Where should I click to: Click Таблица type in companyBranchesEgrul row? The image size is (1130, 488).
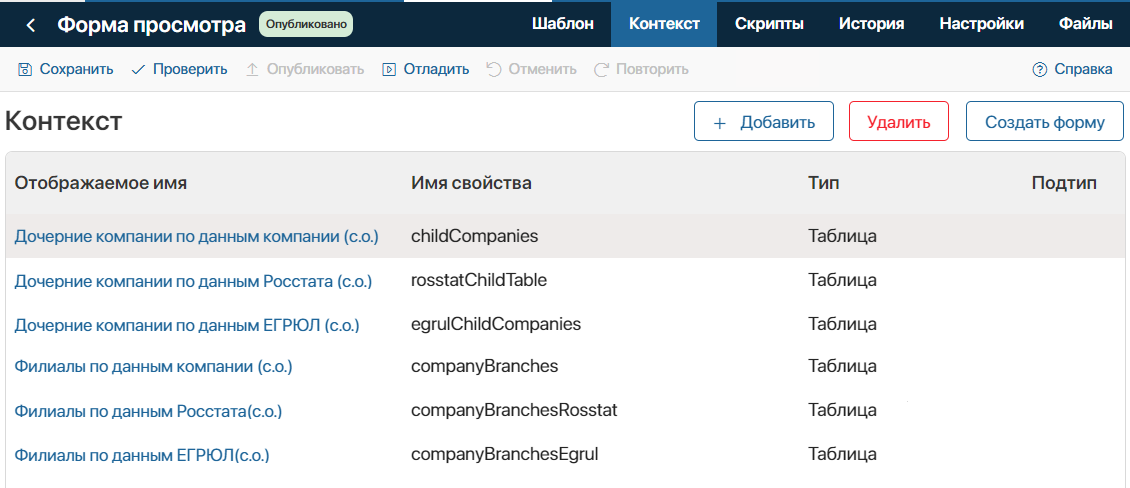[x=842, y=455]
